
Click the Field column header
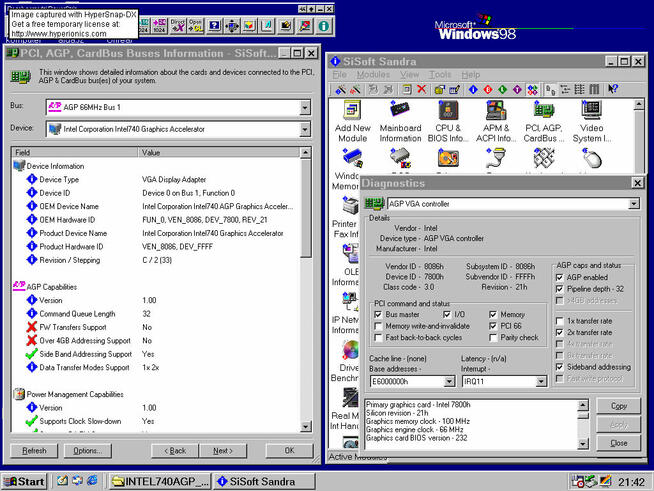75,152
